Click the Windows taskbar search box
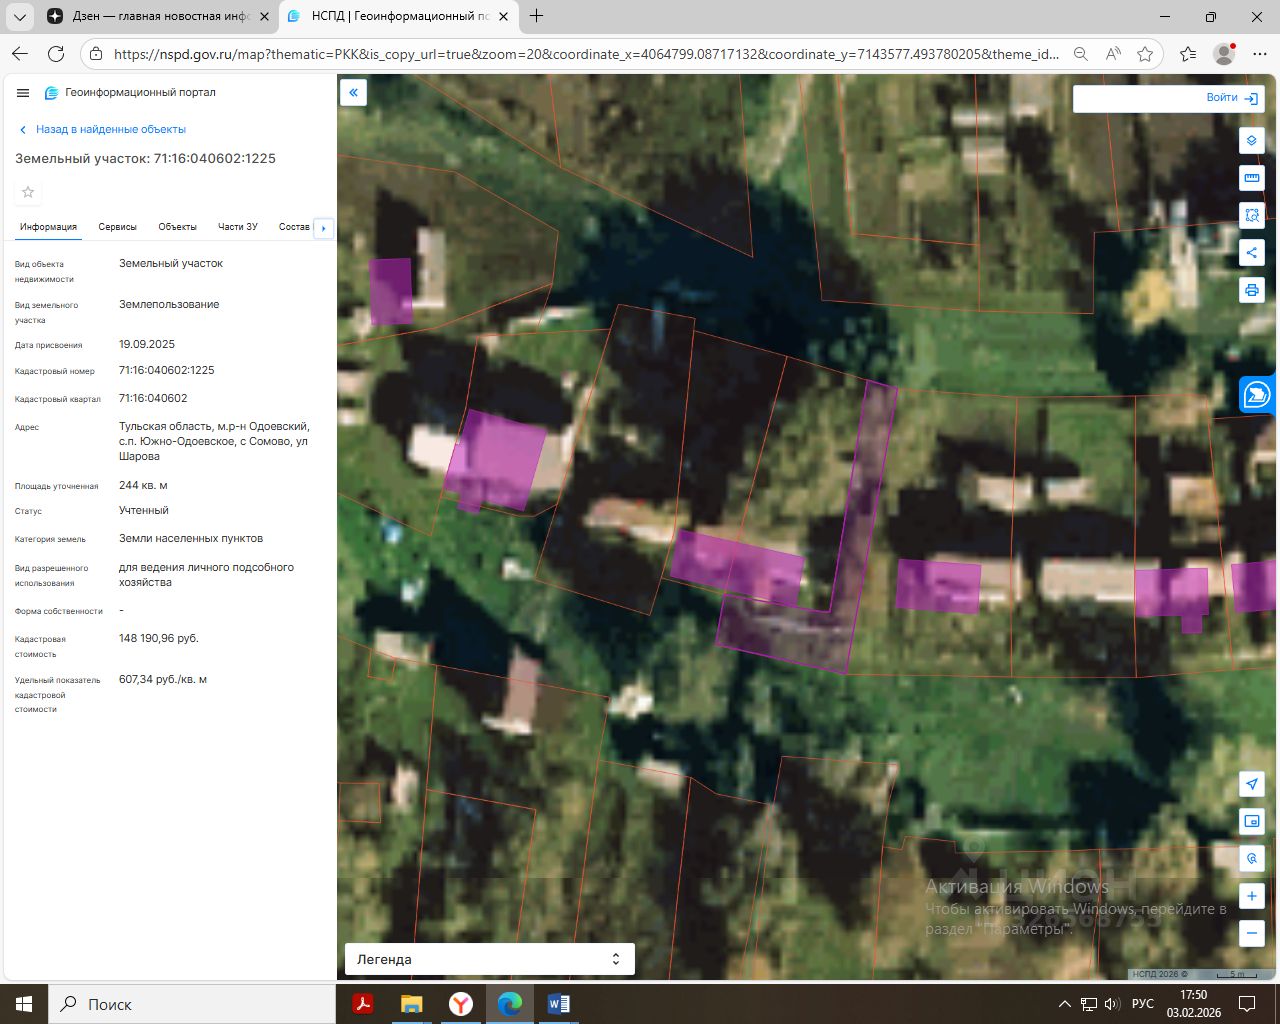This screenshot has width=1280, height=1024. click(x=191, y=1004)
